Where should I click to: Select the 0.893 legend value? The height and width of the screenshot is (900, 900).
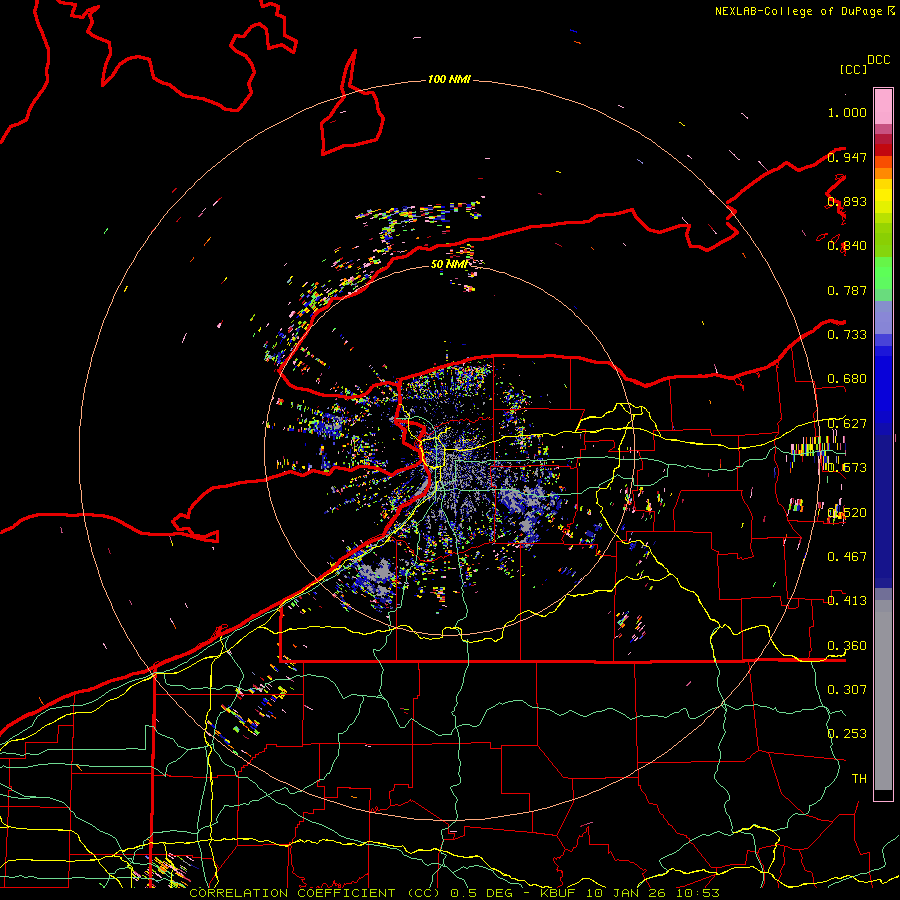coord(847,201)
